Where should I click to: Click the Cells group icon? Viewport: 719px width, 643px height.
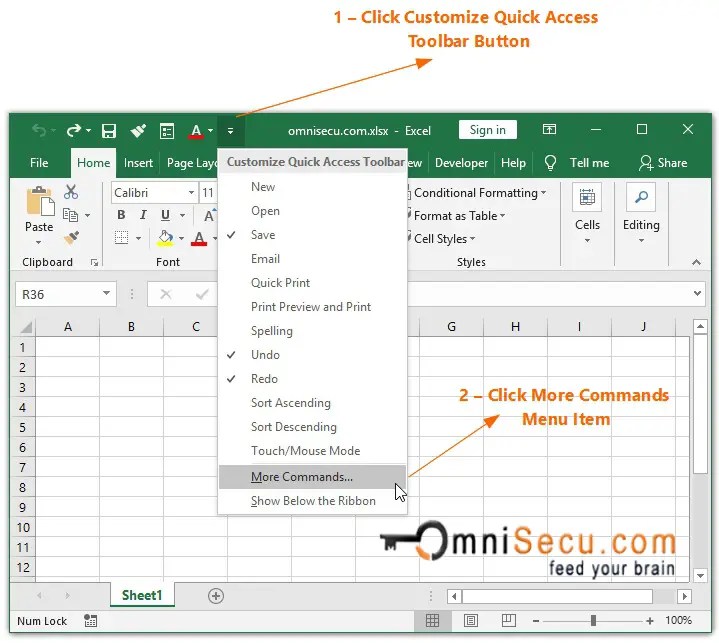point(587,197)
